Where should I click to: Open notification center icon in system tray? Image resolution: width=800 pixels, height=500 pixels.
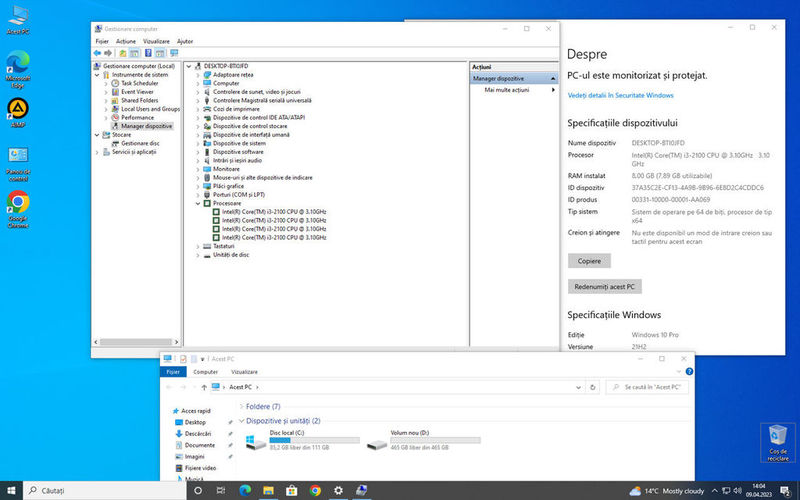(x=786, y=490)
